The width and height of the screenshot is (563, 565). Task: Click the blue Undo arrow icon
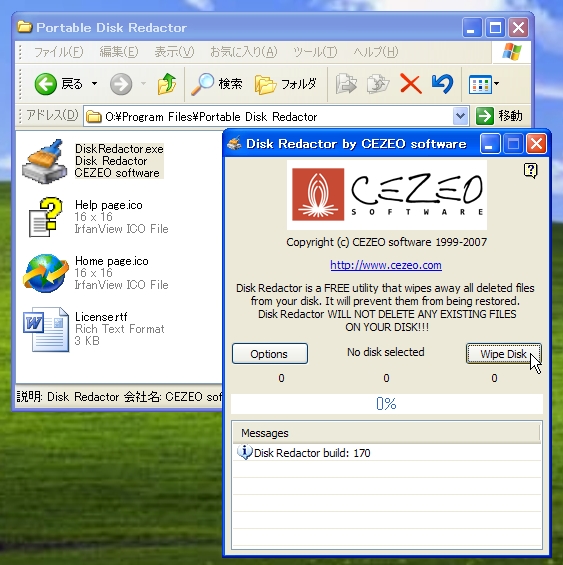coord(442,84)
